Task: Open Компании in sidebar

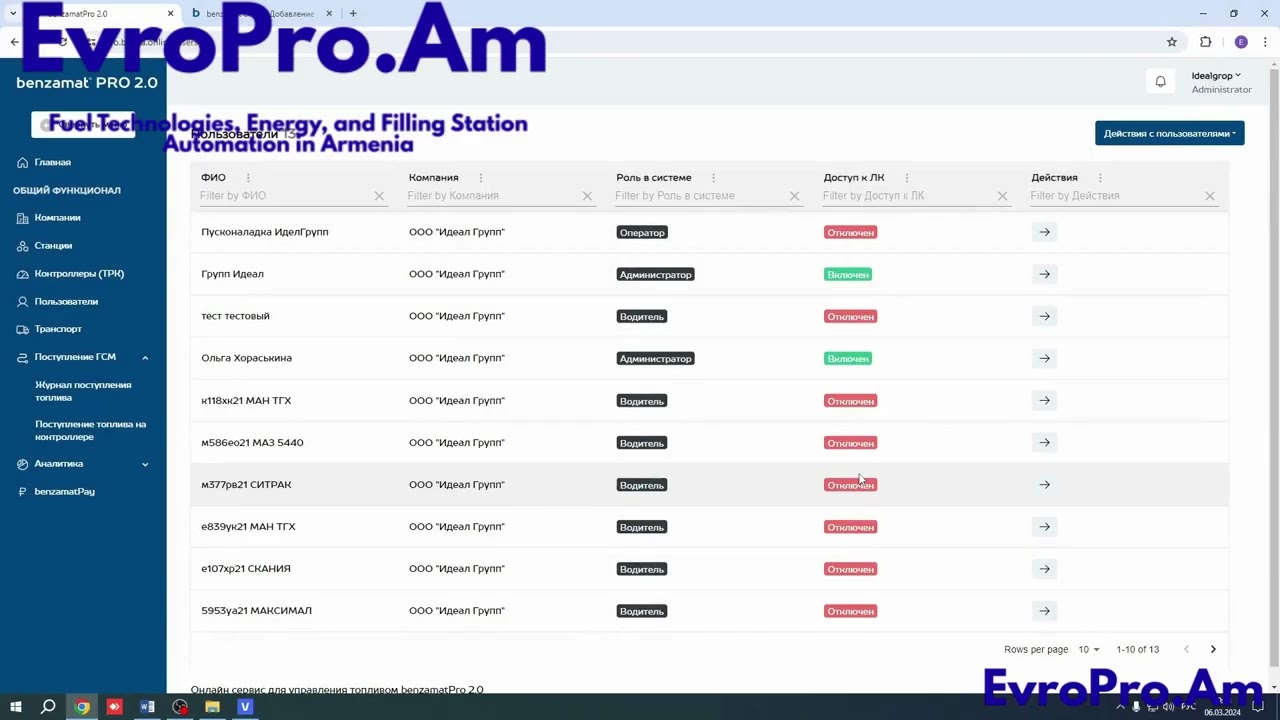Action: [x=57, y=218]
